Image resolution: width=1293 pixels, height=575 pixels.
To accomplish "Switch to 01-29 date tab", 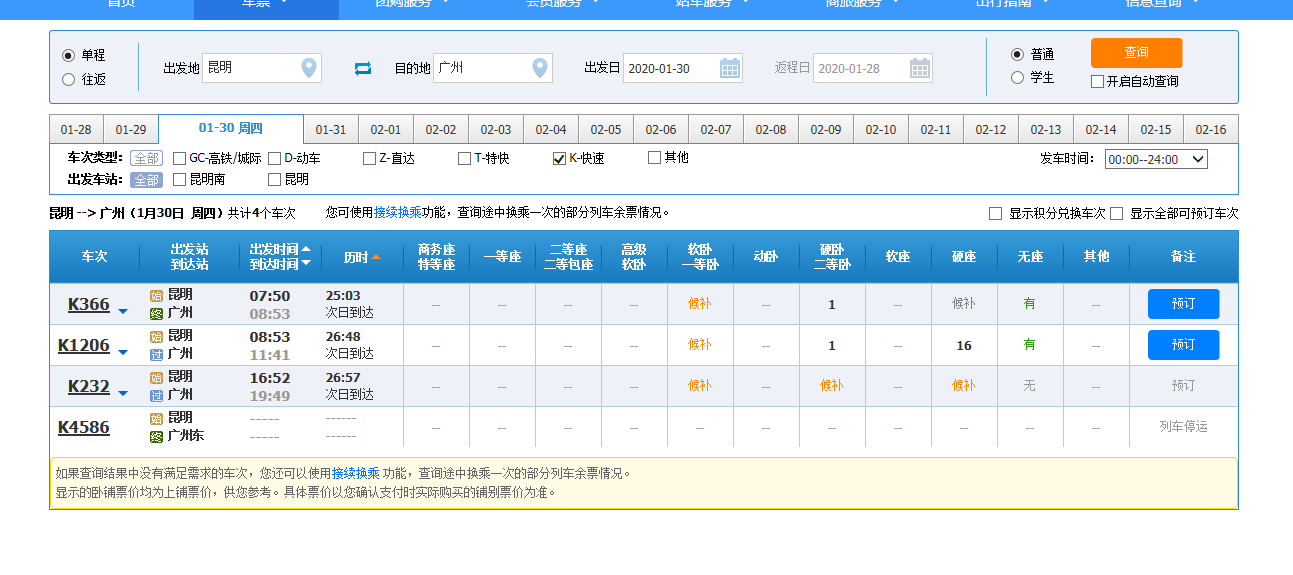I will [x=131, y=130].
